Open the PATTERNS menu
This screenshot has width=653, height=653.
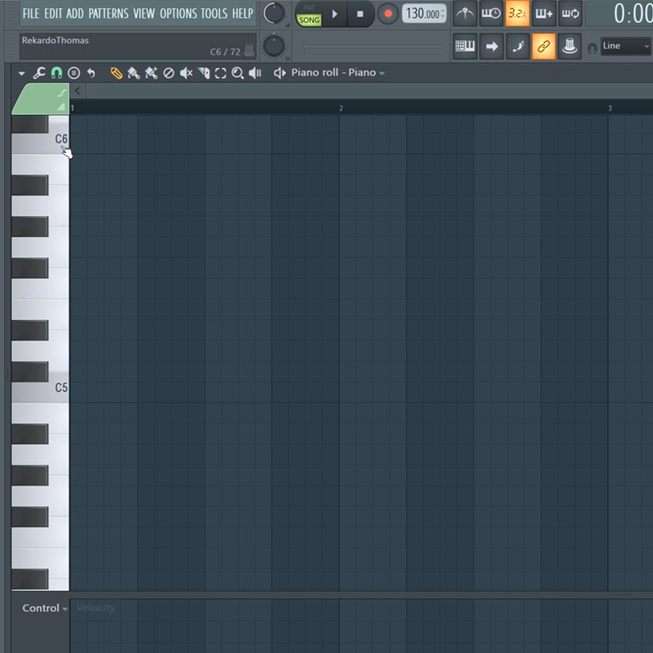pos(109,13)
